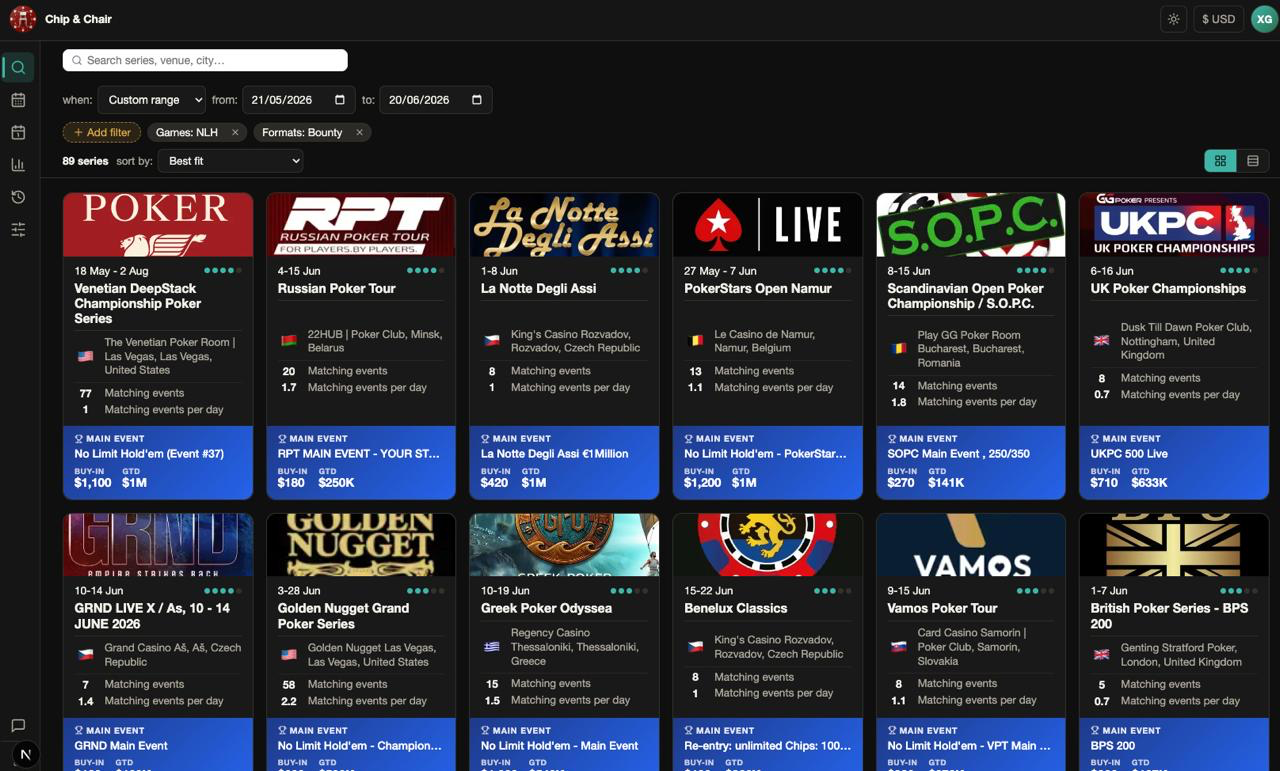
Task: Open UKPC 500 Live main event panel
Action: tap(1174, 462)
